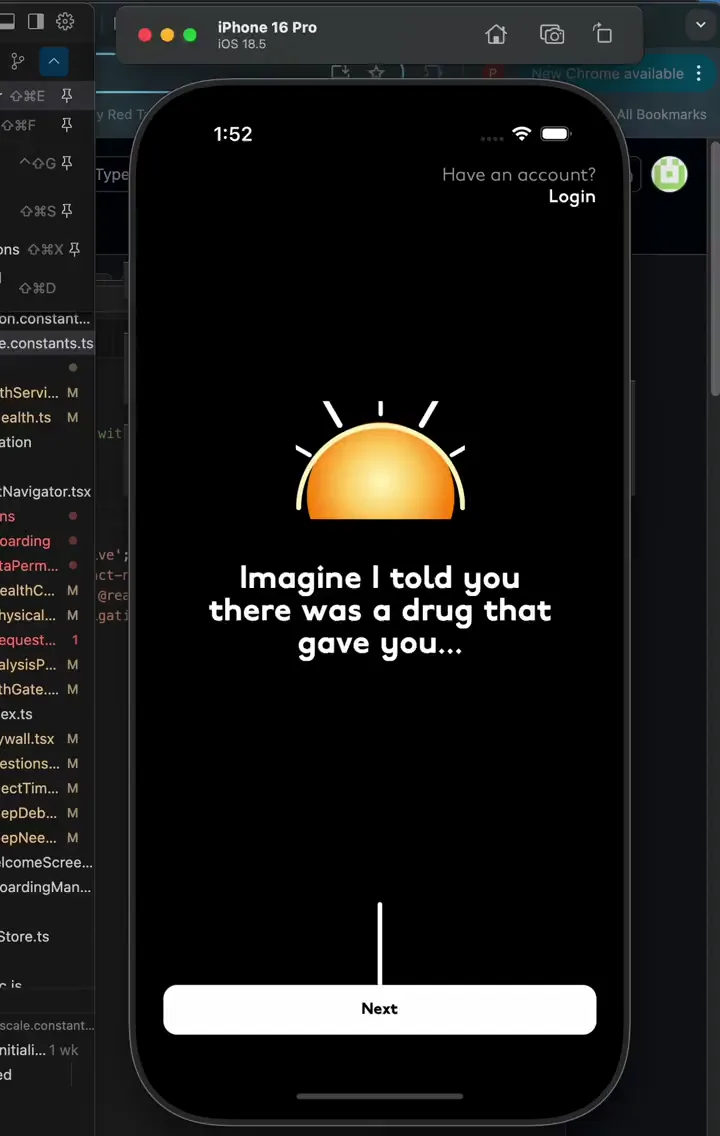Open Chrome's three-dot menu

pyautogui.click(x=698, y=74)
